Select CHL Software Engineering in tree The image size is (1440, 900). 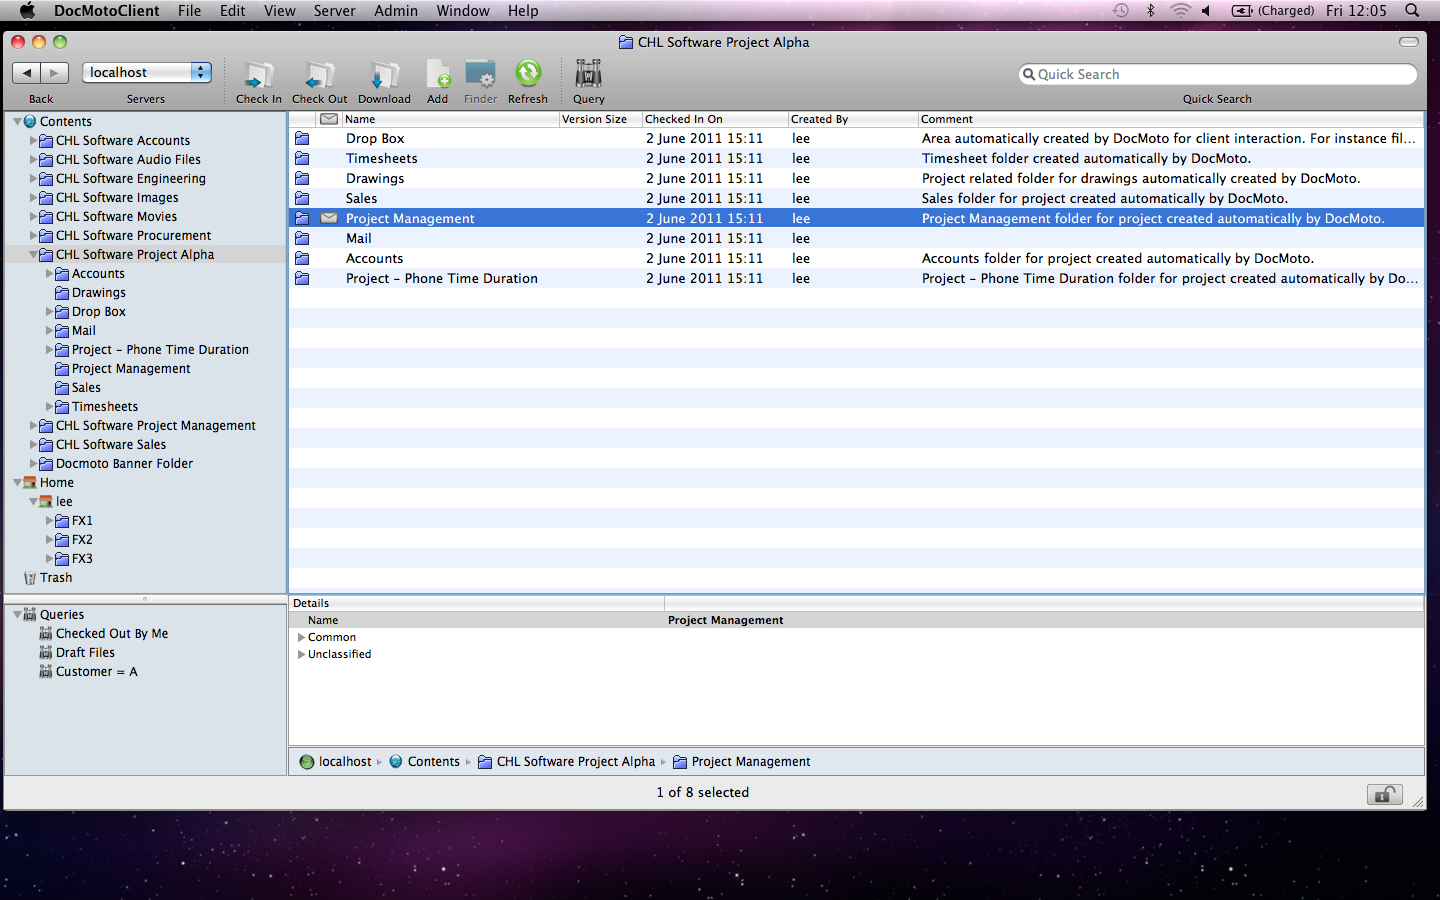tap(130, 179)
